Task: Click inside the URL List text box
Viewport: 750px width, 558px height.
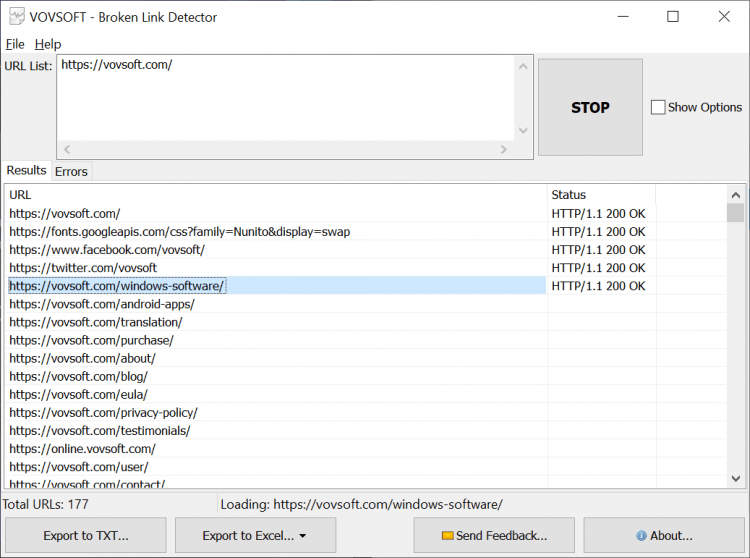Action: coord(286,98)
